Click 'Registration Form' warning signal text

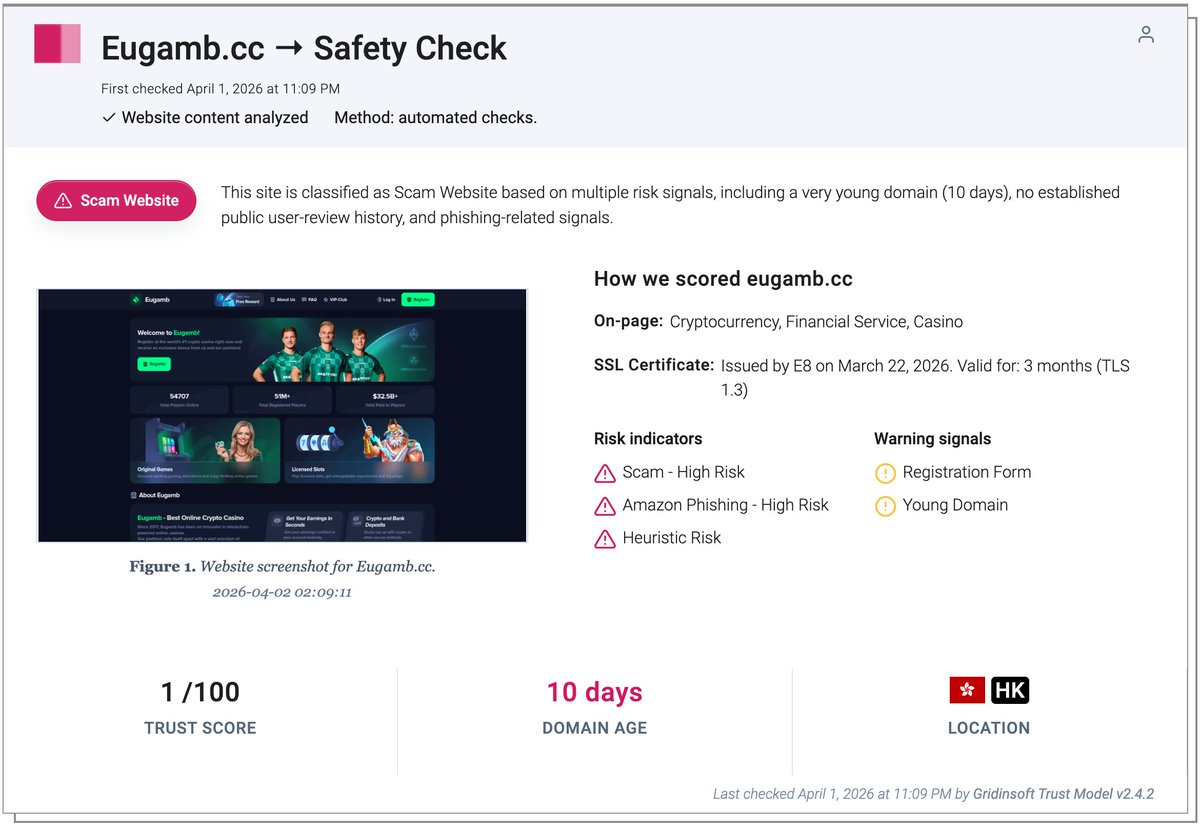coord(966,472)
